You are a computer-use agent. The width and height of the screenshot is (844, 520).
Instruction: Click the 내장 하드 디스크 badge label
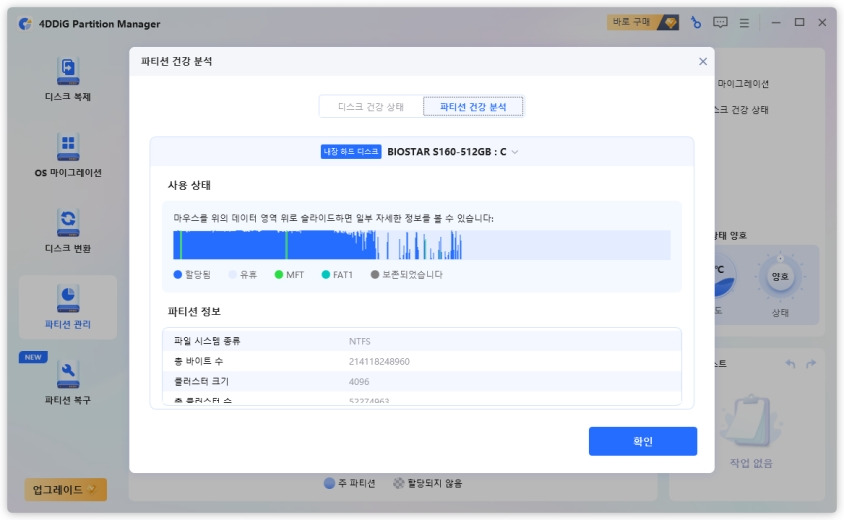(351, 152)
